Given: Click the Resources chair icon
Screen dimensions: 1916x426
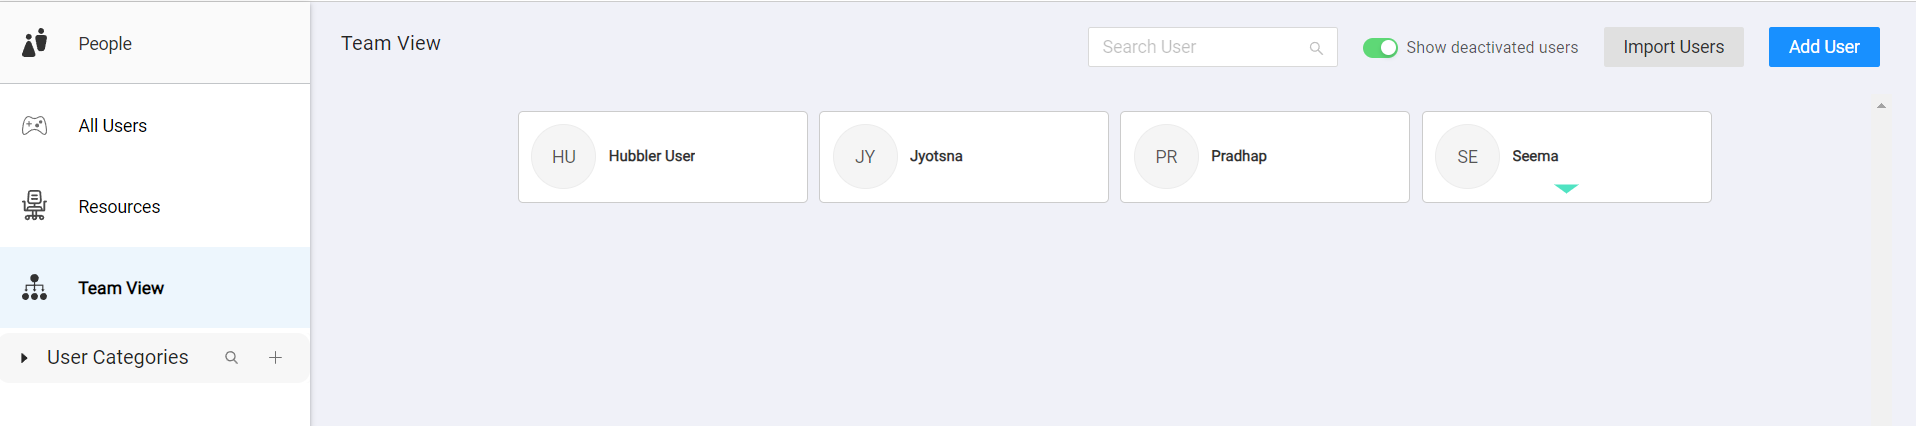Looking at the screenshot, I should pyautogui.click(x=35, y=206).
